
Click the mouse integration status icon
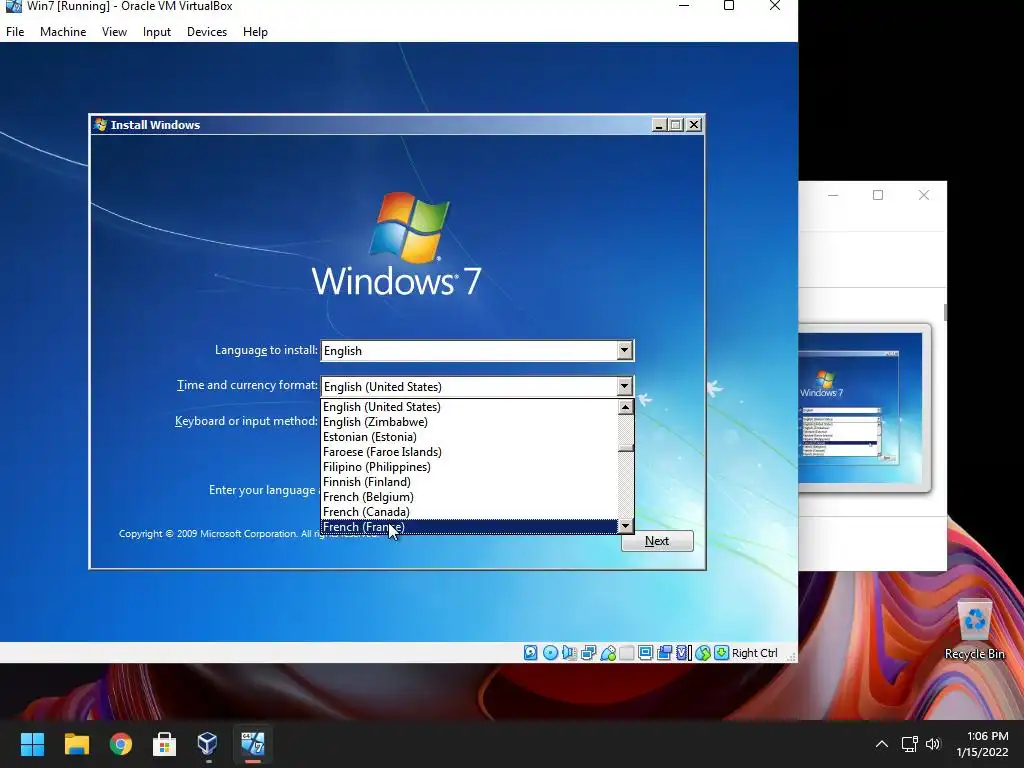click(703, 652)
